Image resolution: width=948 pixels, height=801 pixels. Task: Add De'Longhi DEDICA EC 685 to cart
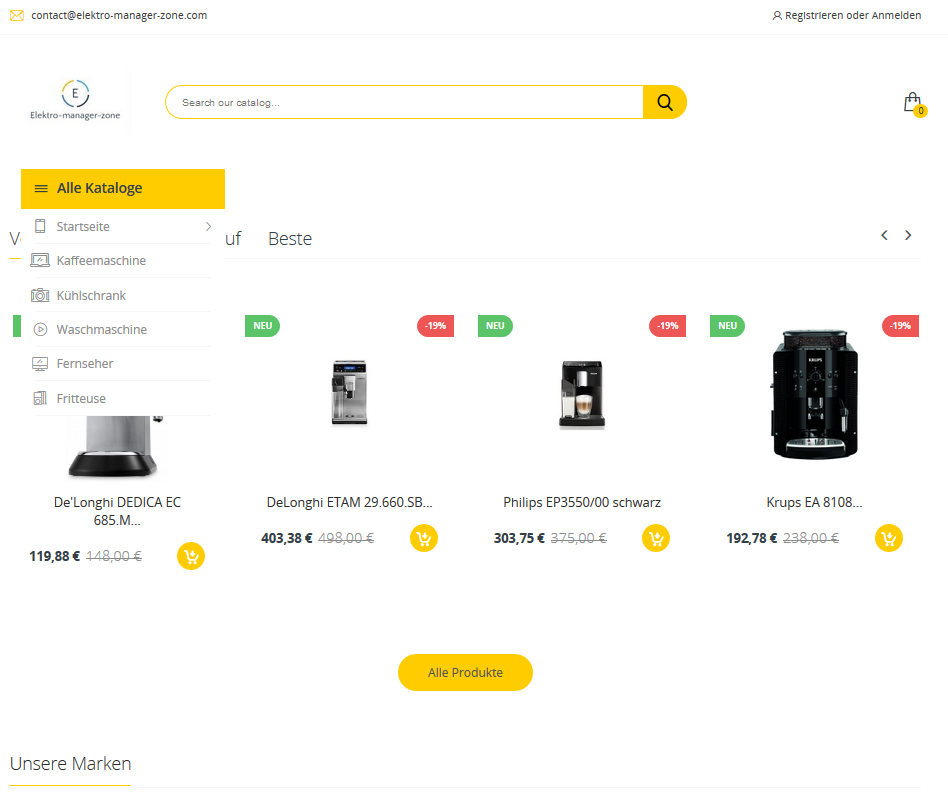(x=191, y=556)
